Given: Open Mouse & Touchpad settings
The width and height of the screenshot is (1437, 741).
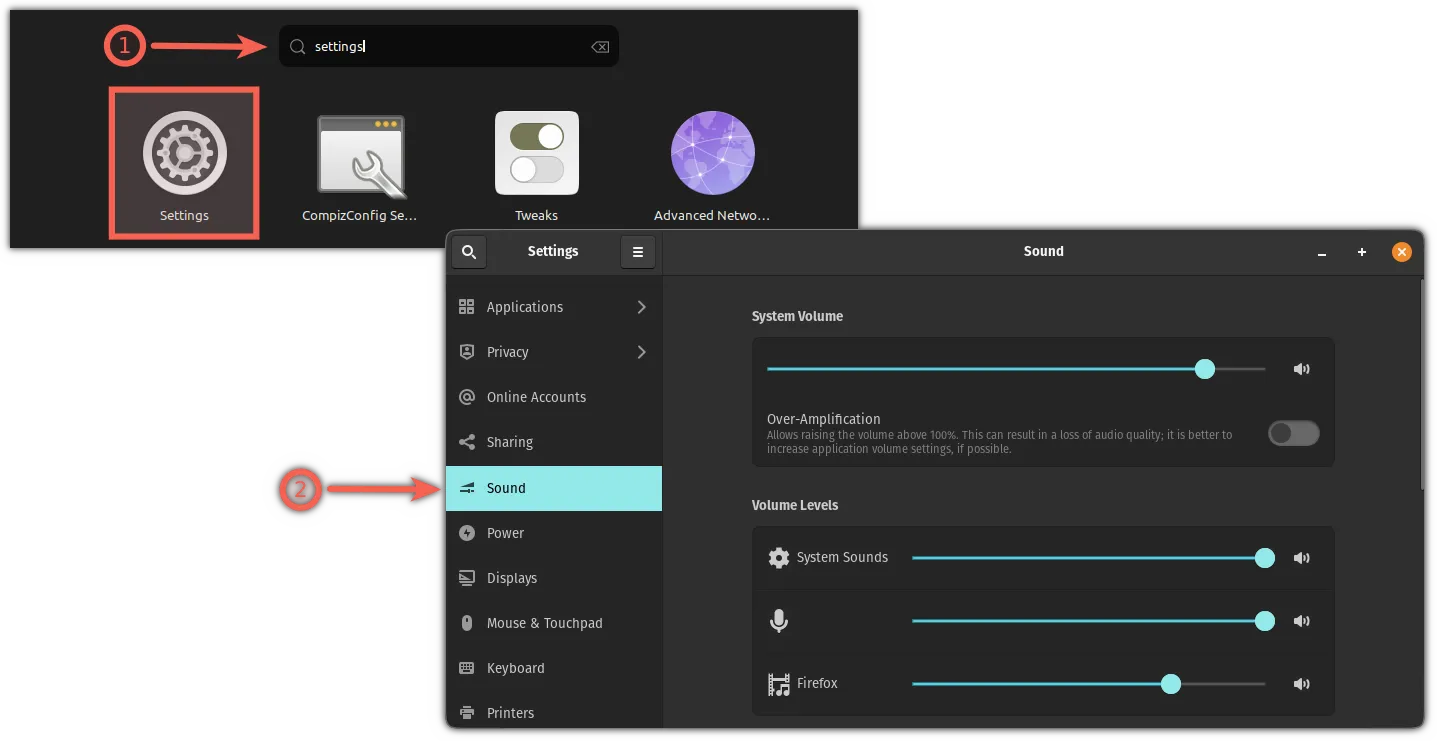Looking at the screenshot, I should pos(544,623).
